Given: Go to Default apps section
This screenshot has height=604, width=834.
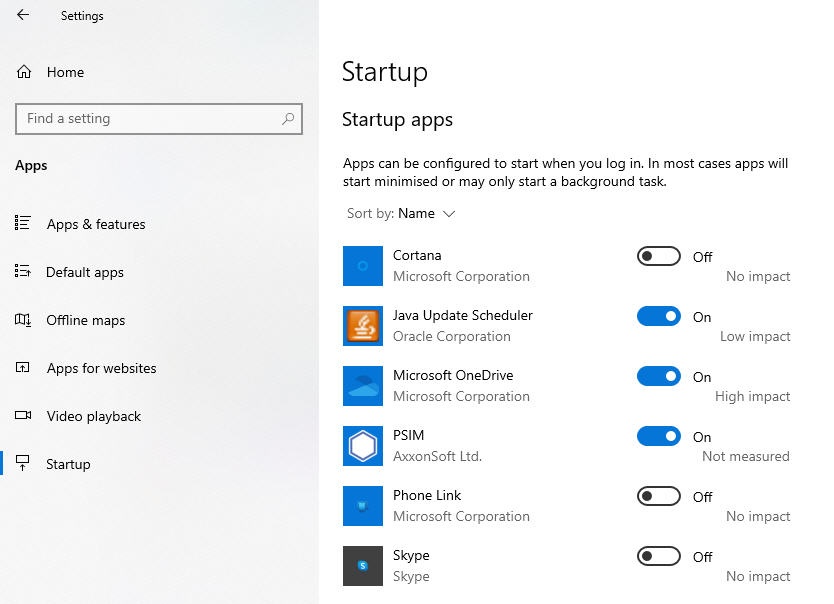Looking at the screenshot, I should 85,272.
